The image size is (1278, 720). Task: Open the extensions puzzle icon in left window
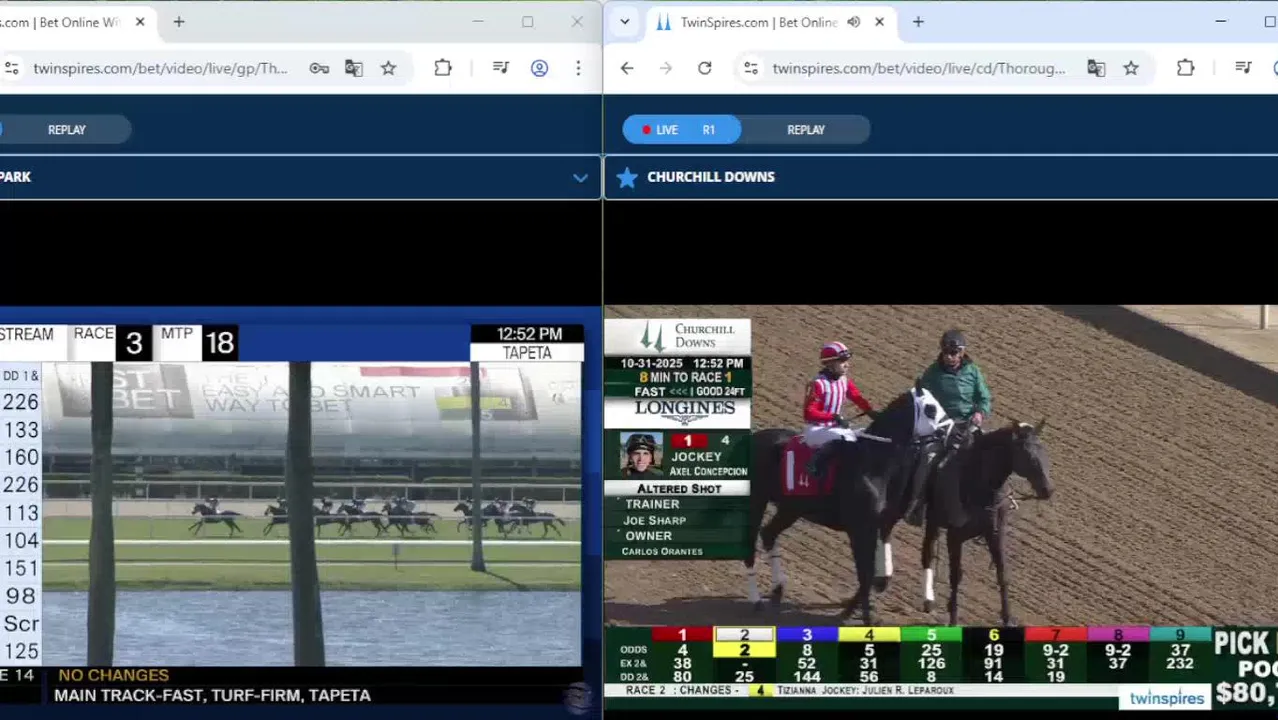443,68
